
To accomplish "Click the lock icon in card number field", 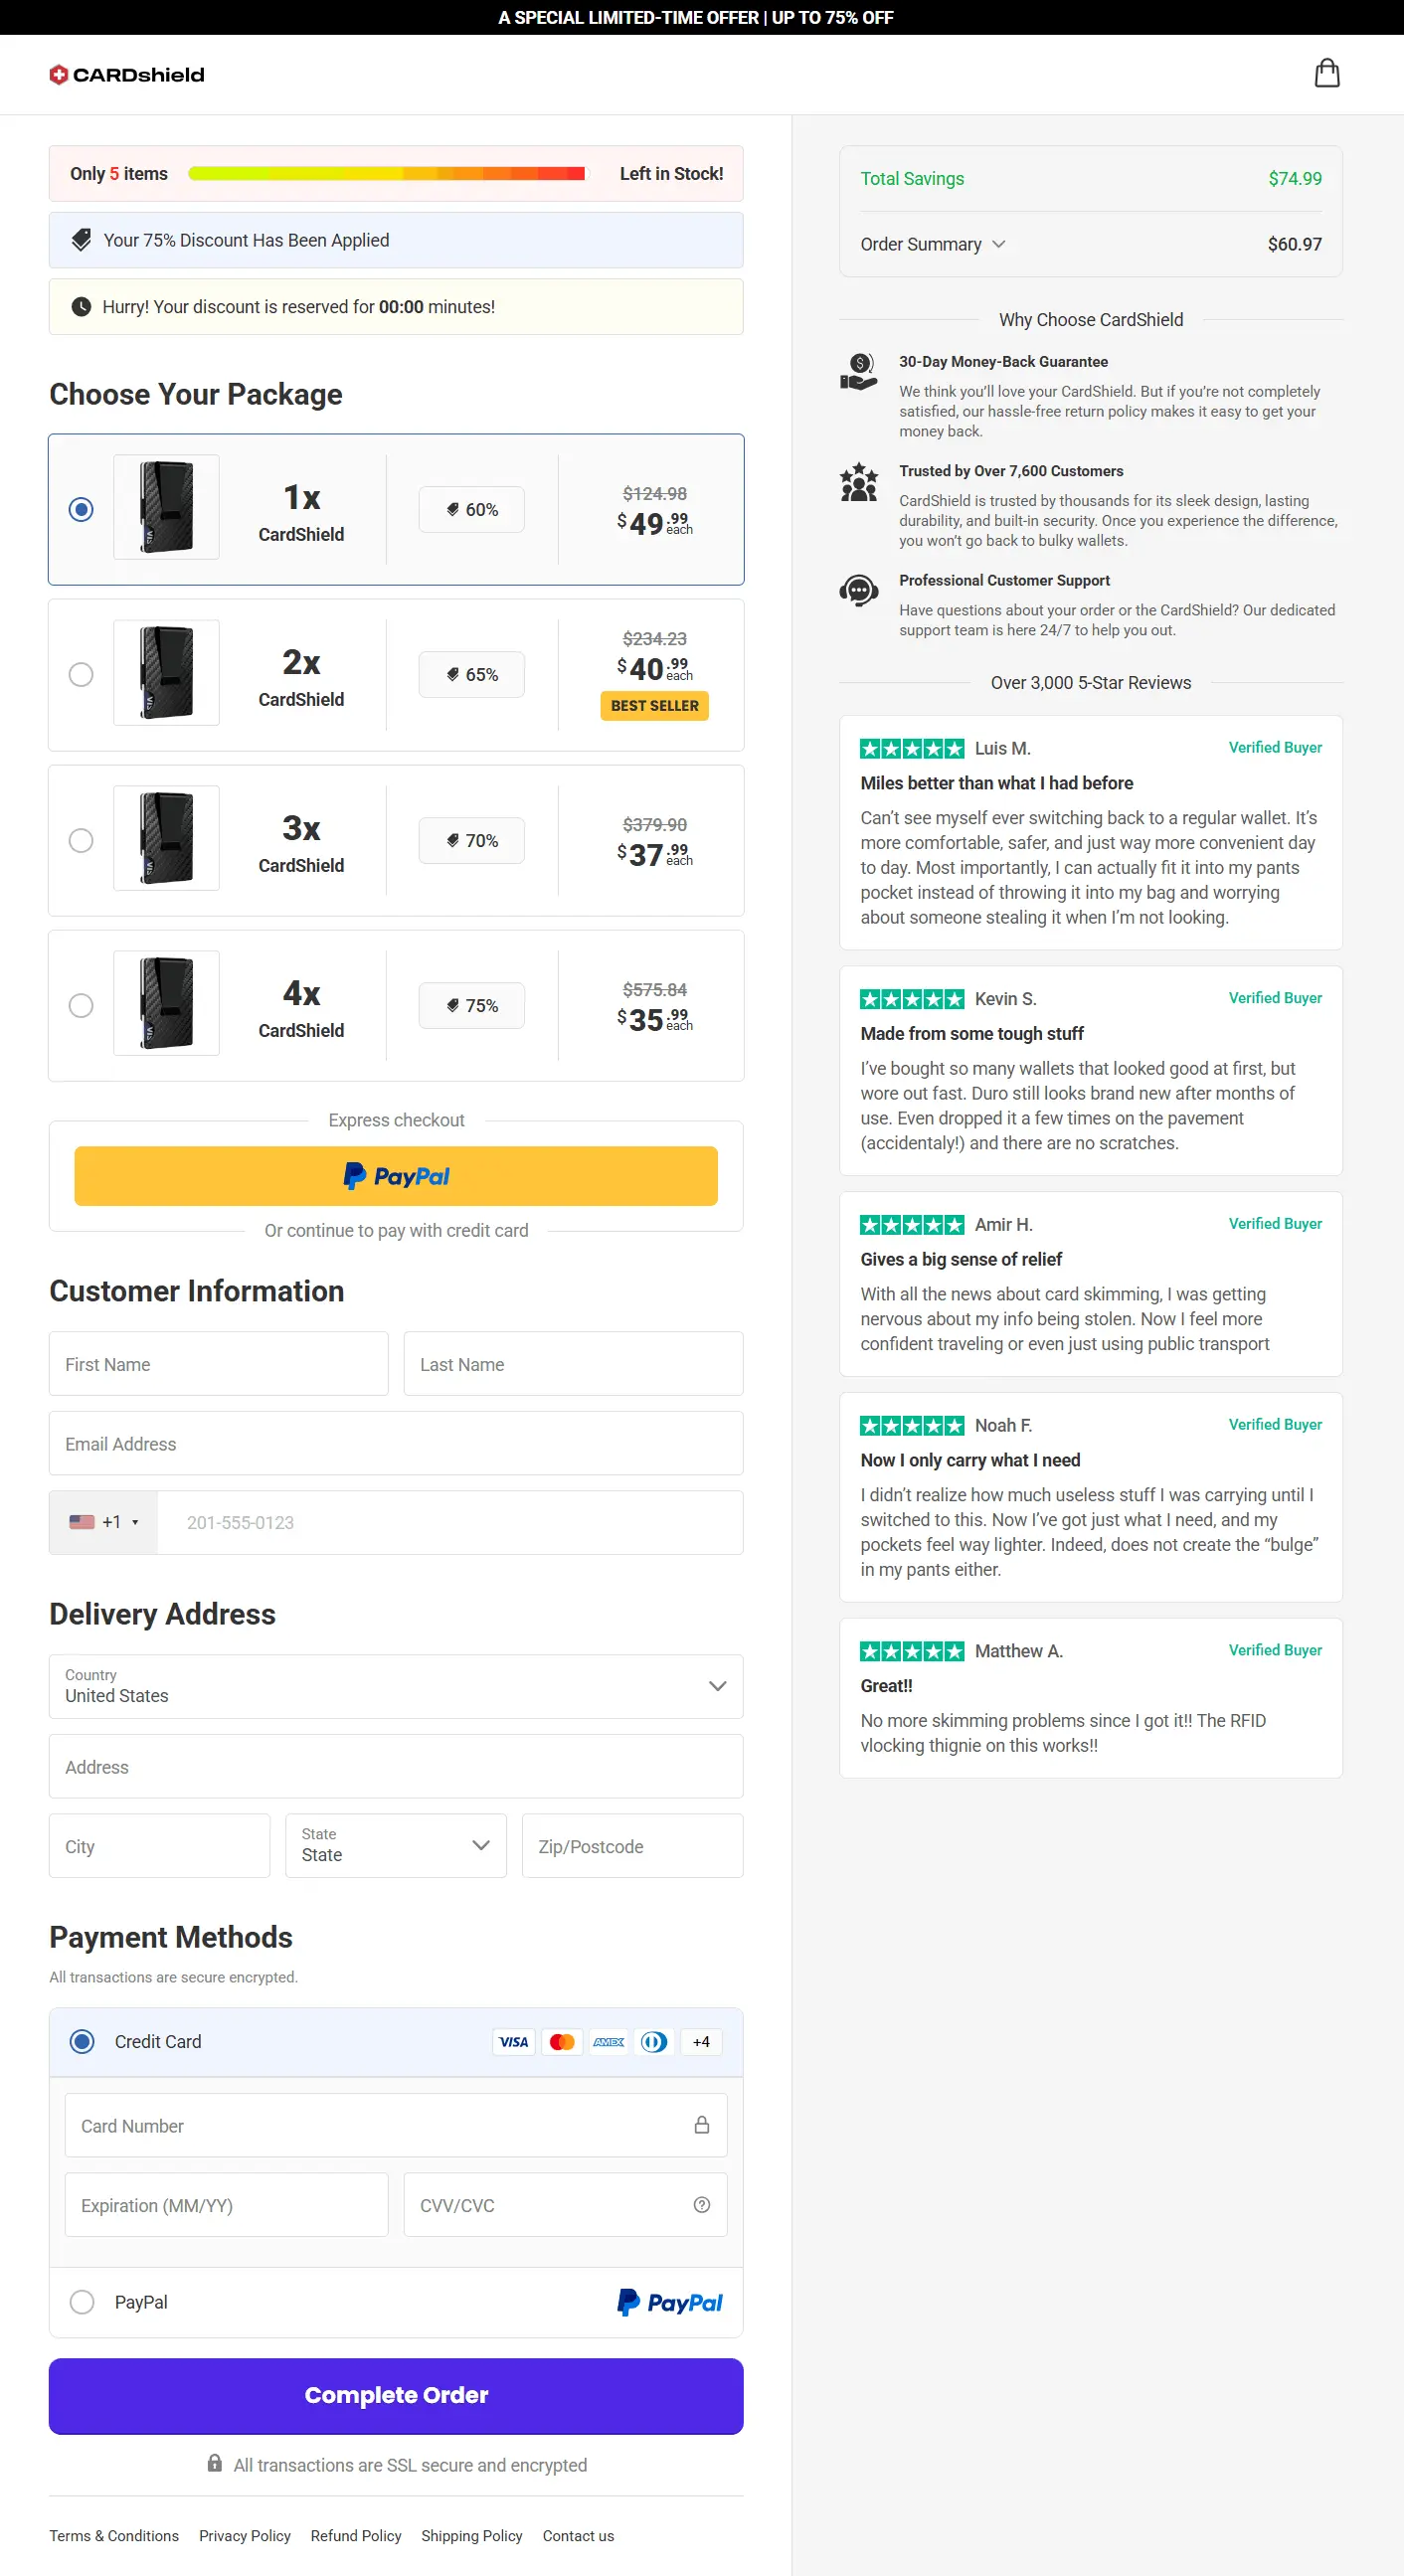I will (x=701, y=2124).
